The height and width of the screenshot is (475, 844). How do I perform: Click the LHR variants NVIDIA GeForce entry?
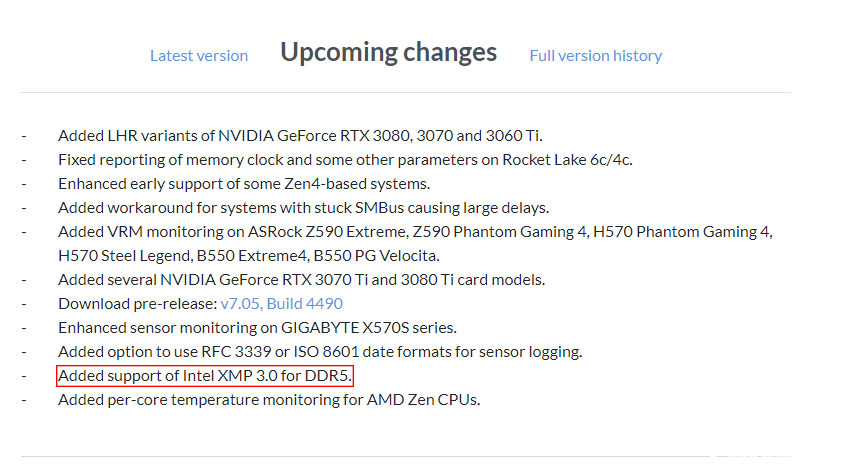click(300, 135)
